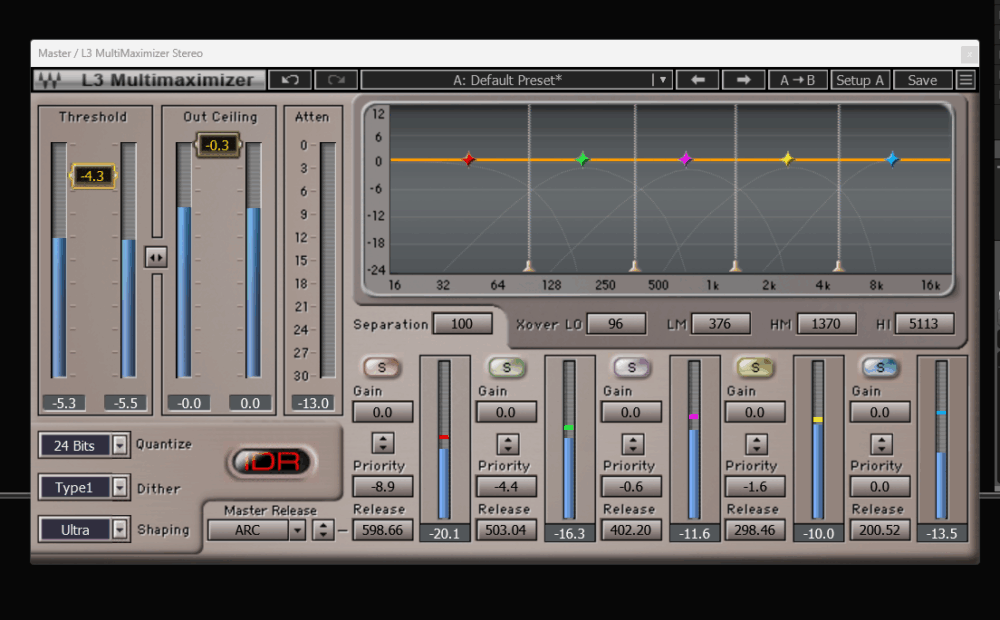The width and height of the screenshot is (1000, 620).
Task: Click the green band threshold marker slider
Action: click(x=569, y=427)
